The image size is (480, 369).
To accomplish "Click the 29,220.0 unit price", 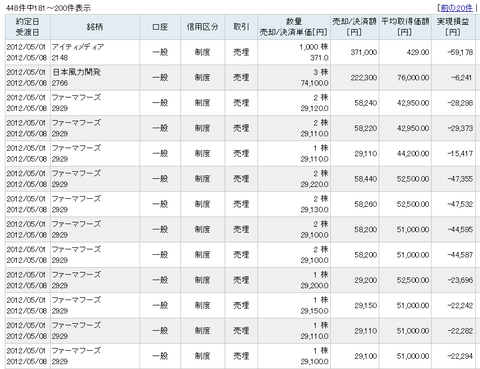I will point(314,184).
